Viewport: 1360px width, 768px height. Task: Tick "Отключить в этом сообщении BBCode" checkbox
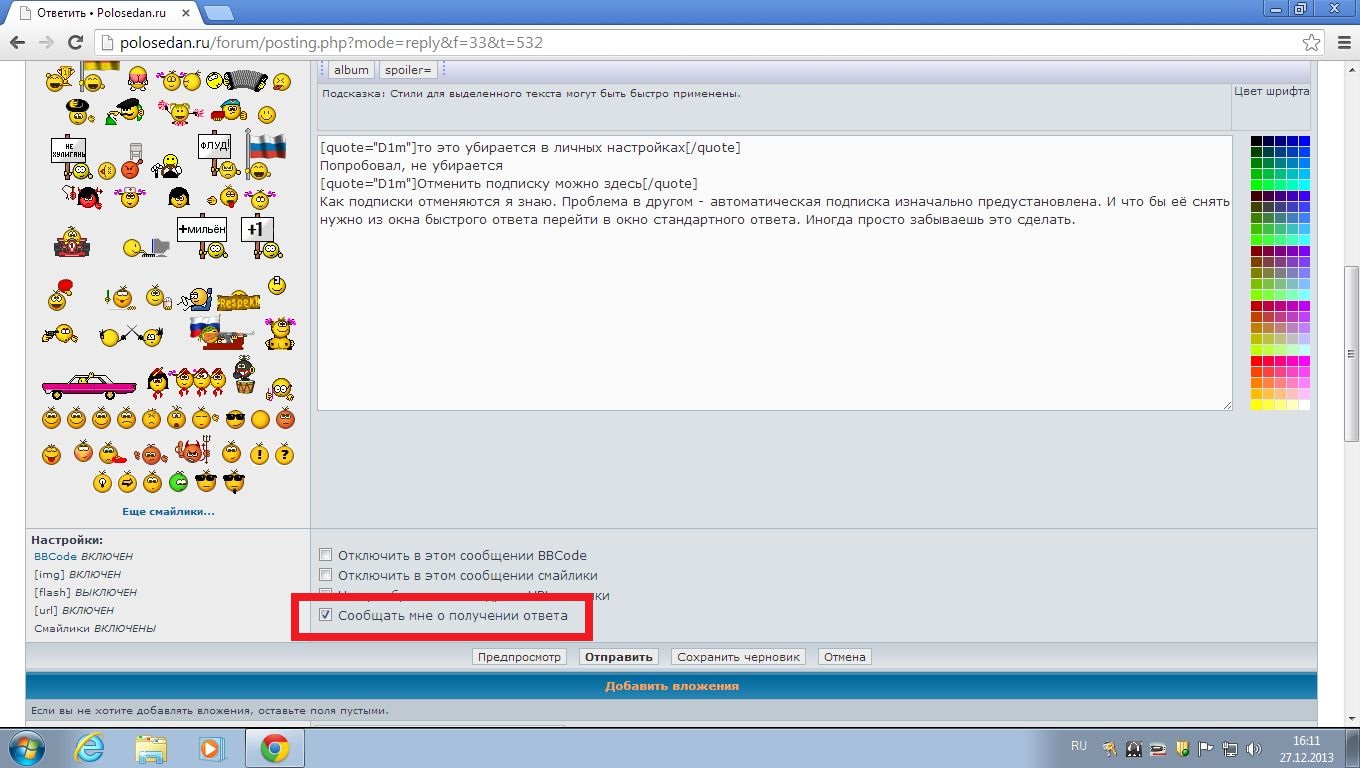[325, 555]
